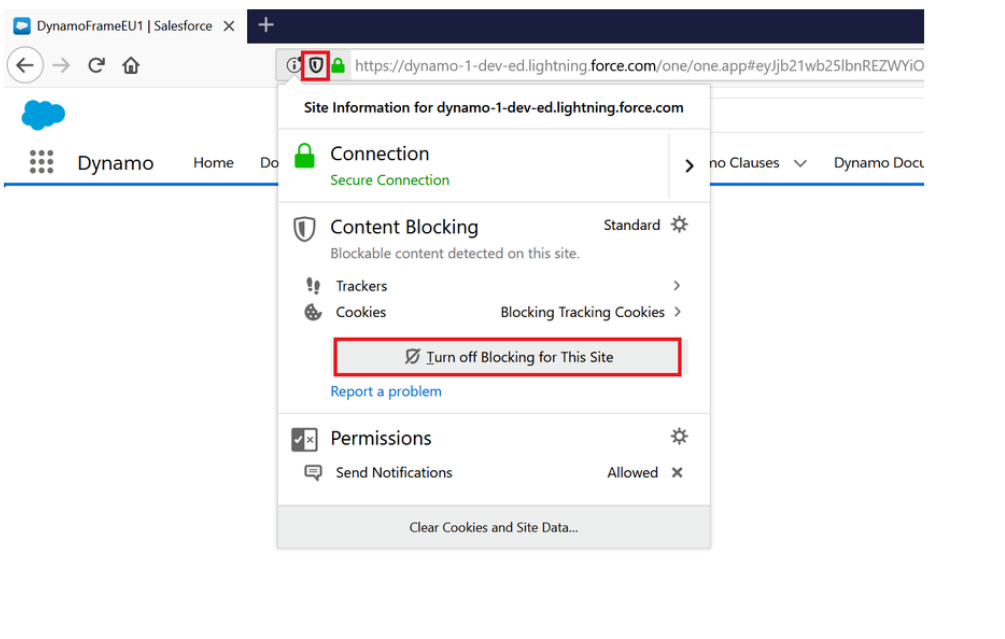Image resolution: width=1005 pixels, height=639 pixels.
Task: Open Permissions settings gear icon
Action: tap(679, 437)
